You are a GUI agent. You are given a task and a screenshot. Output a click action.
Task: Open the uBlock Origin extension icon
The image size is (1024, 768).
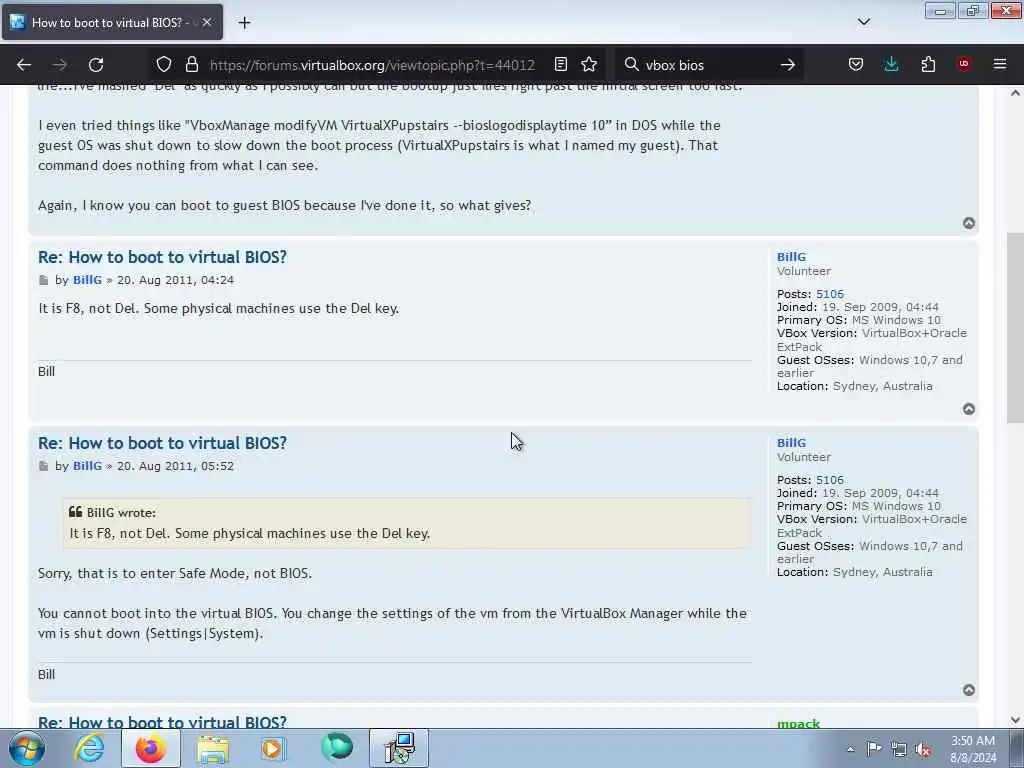click(x=964, y=64)
